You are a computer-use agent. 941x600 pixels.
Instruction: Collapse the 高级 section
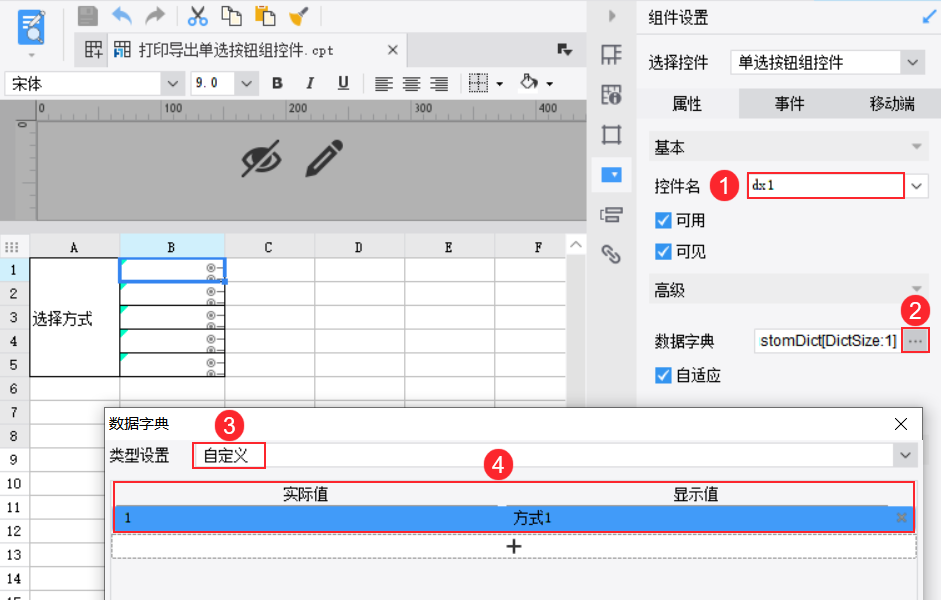[916, 290]
